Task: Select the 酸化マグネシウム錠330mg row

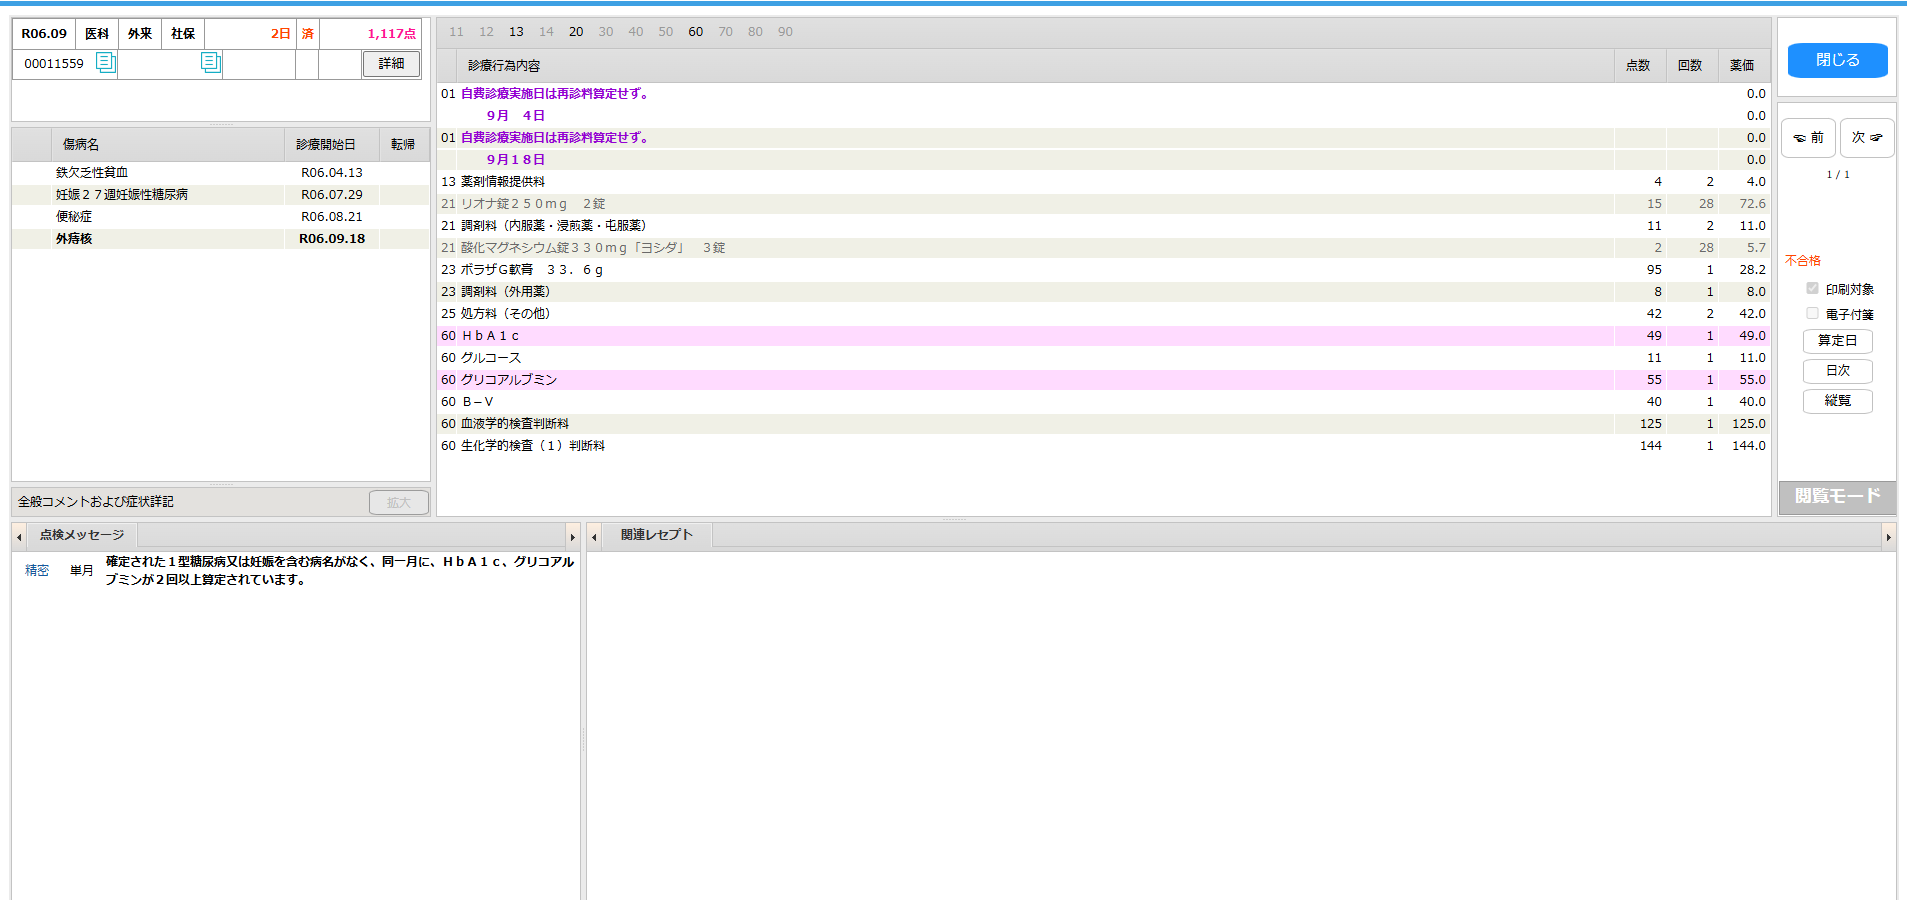Action: [1104, 248]
